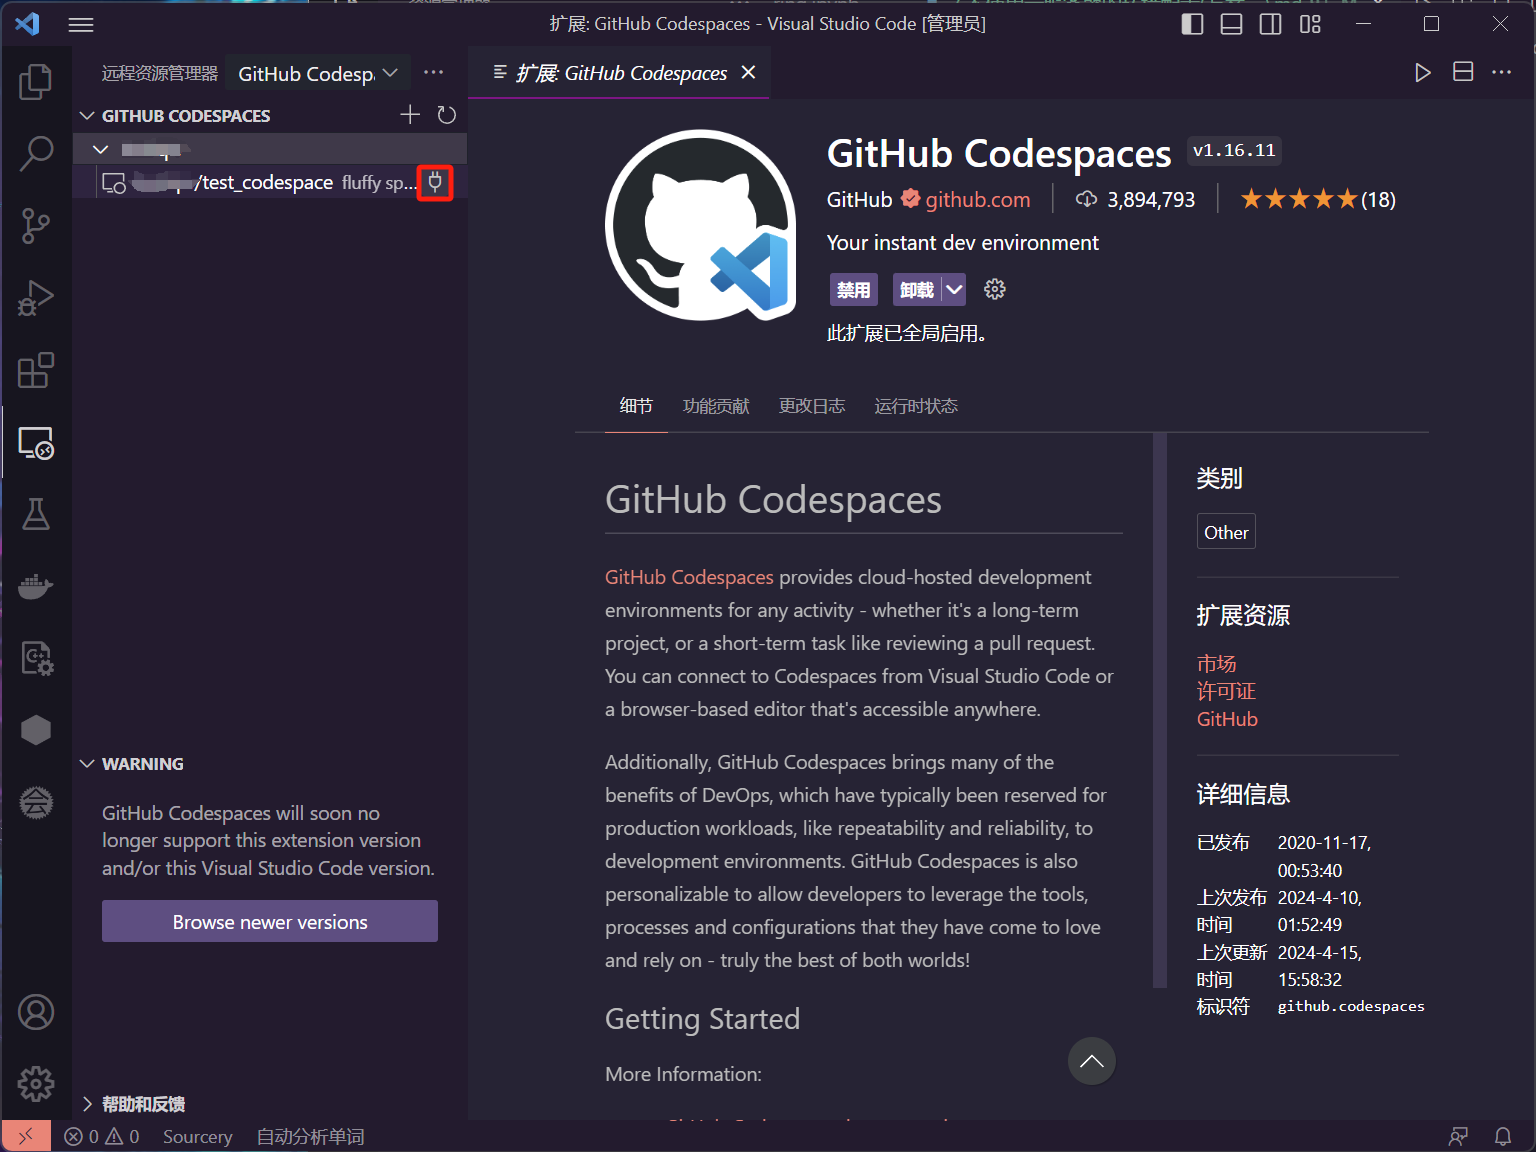Screen dimensions: 1536x1152
Task: Open the Extensions view
Action: coord(36,371)
